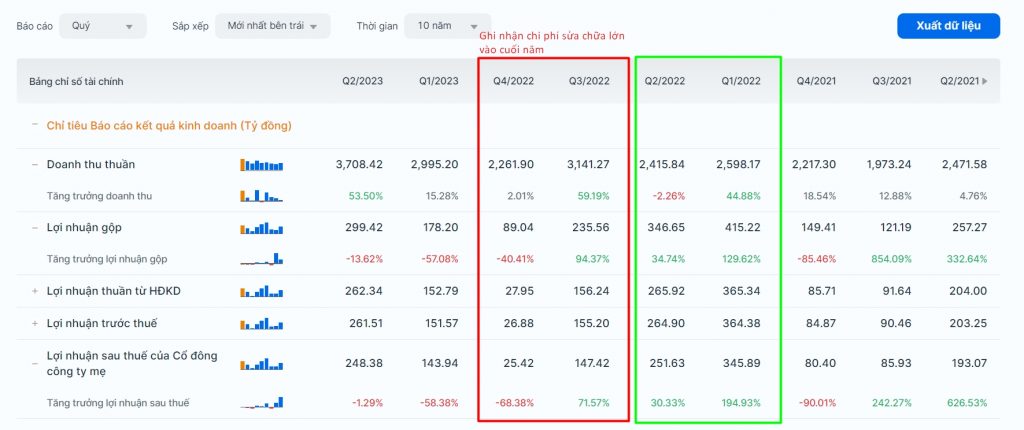The image size is (1024, 430).
Task: Open the Thời gian '10 năm' dropdown
Action: coord(447,26)
